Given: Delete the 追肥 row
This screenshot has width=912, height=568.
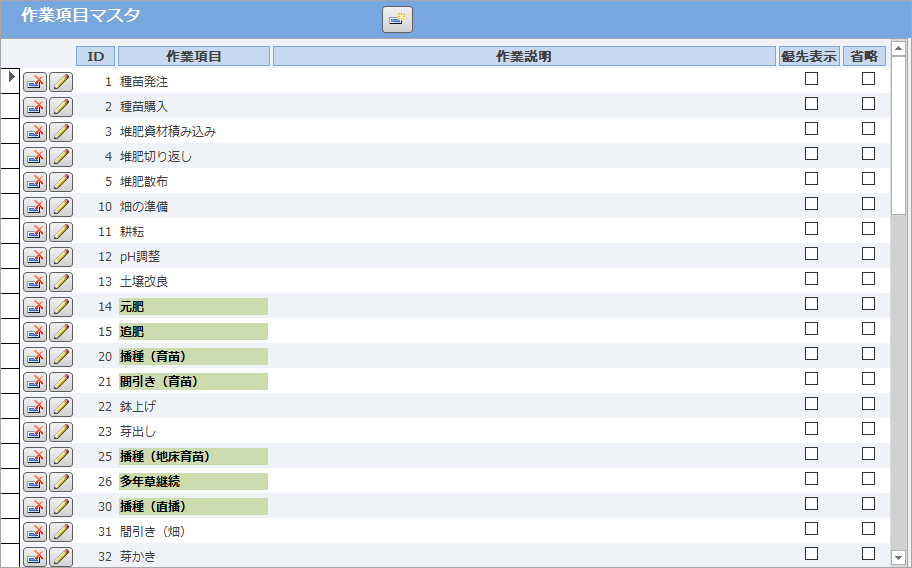Looking at the screenshot, I should coord(35,332).
